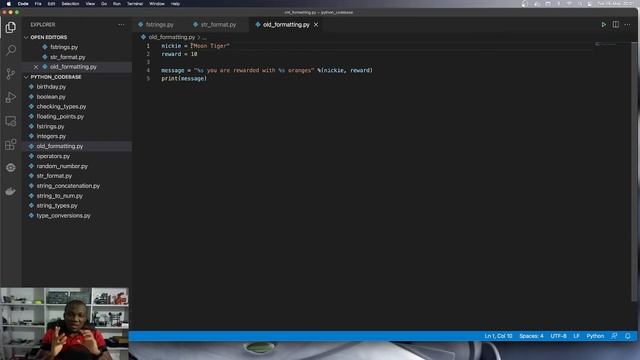Open the Window menu
Screen dimensions: 640x360
pos(157,4)
